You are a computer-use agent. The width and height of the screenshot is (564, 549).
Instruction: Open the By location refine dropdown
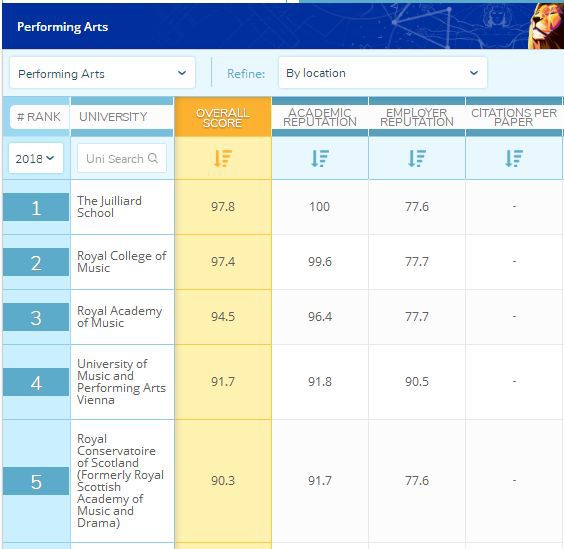(383, 73)
